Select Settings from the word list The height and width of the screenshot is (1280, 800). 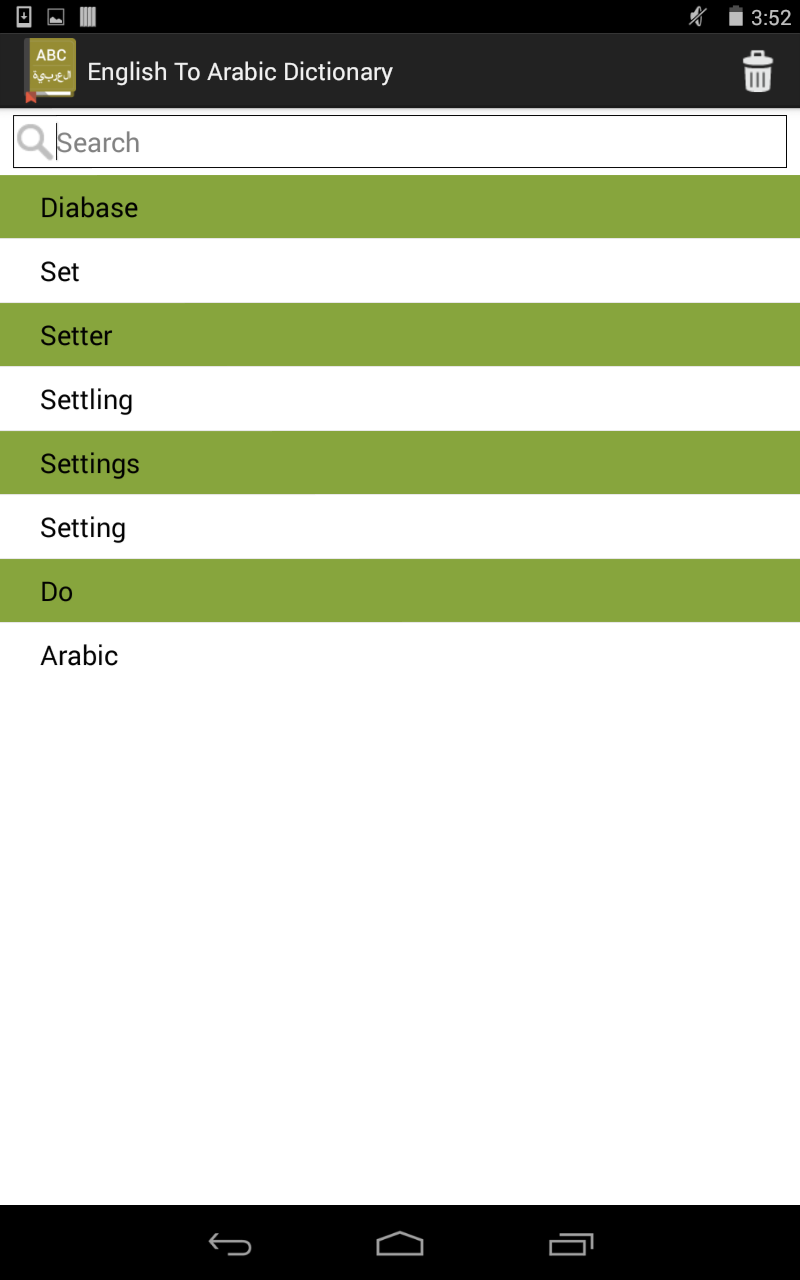(x=400, y=463)
